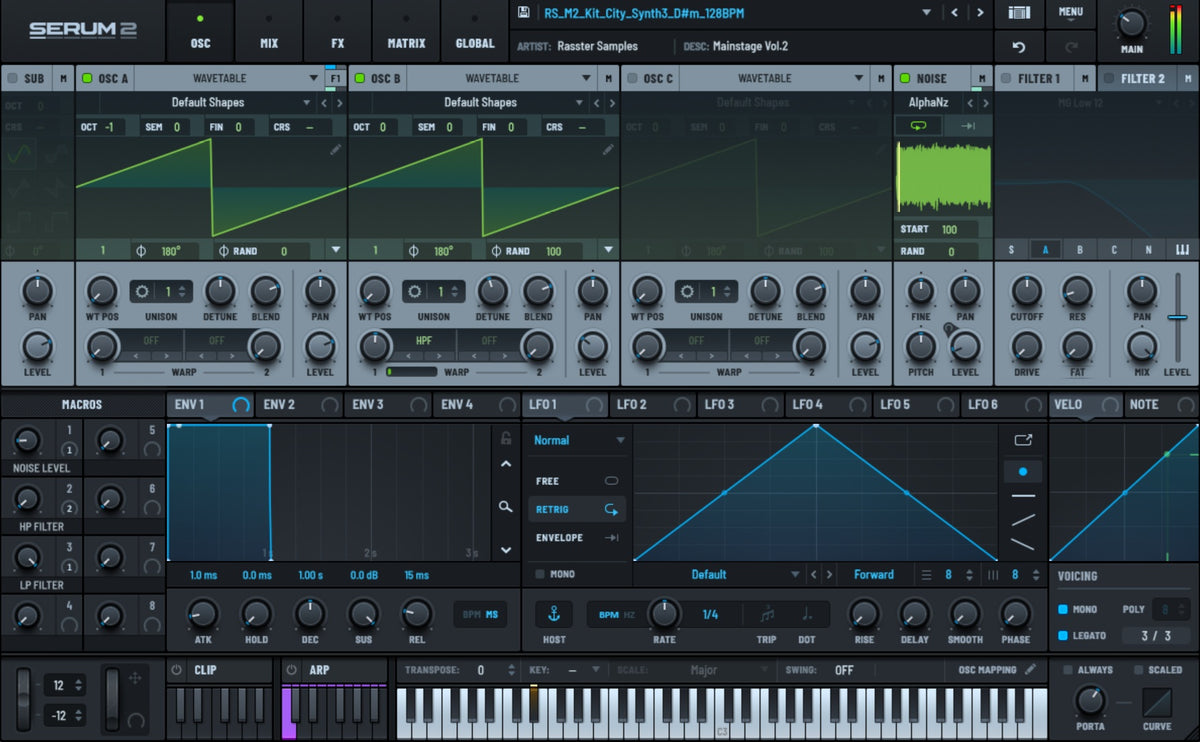Route filter to B oscillator button

click(x=1079, y=250)
